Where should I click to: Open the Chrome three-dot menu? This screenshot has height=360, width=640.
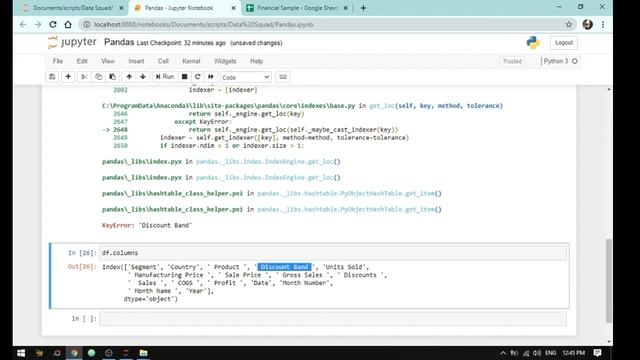pos(603,24)
